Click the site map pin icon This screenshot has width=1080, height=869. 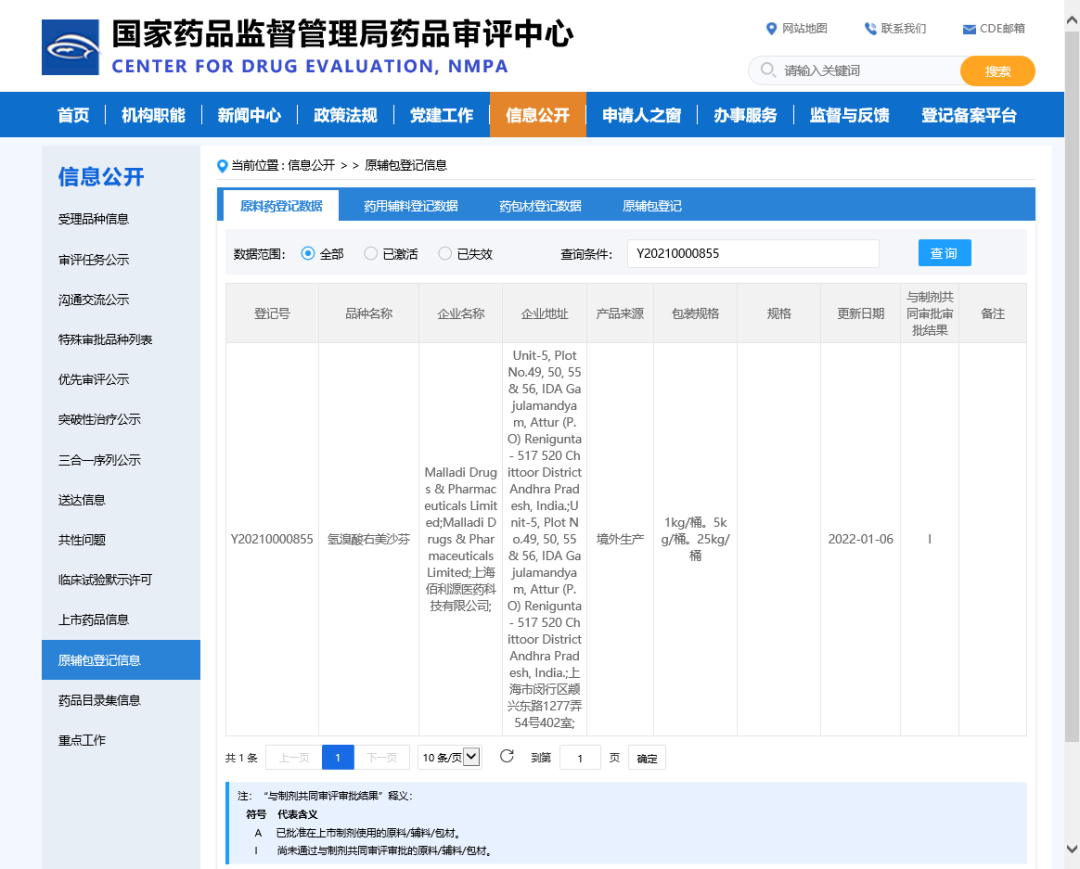(x=771, y=29)
